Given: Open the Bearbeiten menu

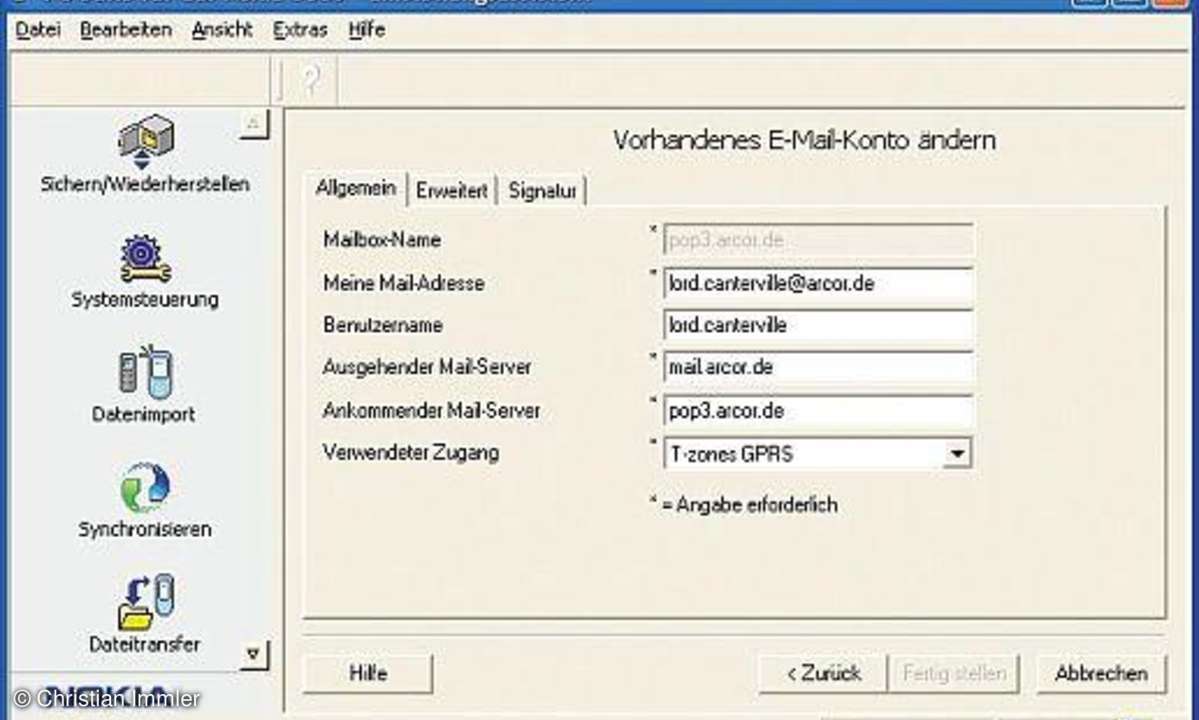Looking at the screenshot, I should pyautogui.click(x=126, y=30).
